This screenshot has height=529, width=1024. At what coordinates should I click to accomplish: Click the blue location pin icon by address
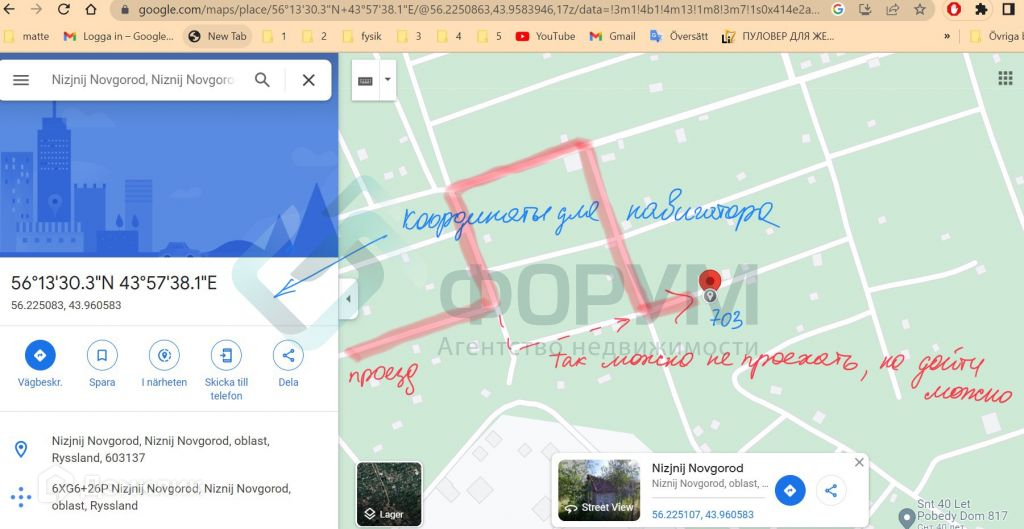coord(21,449)
